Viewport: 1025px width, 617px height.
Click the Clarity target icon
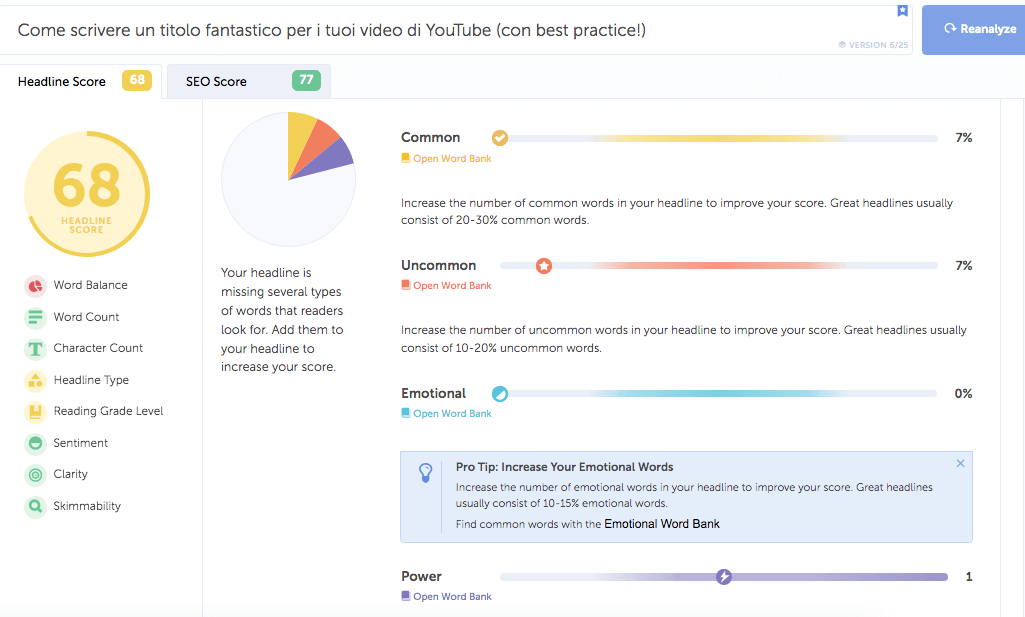[36, 475]
